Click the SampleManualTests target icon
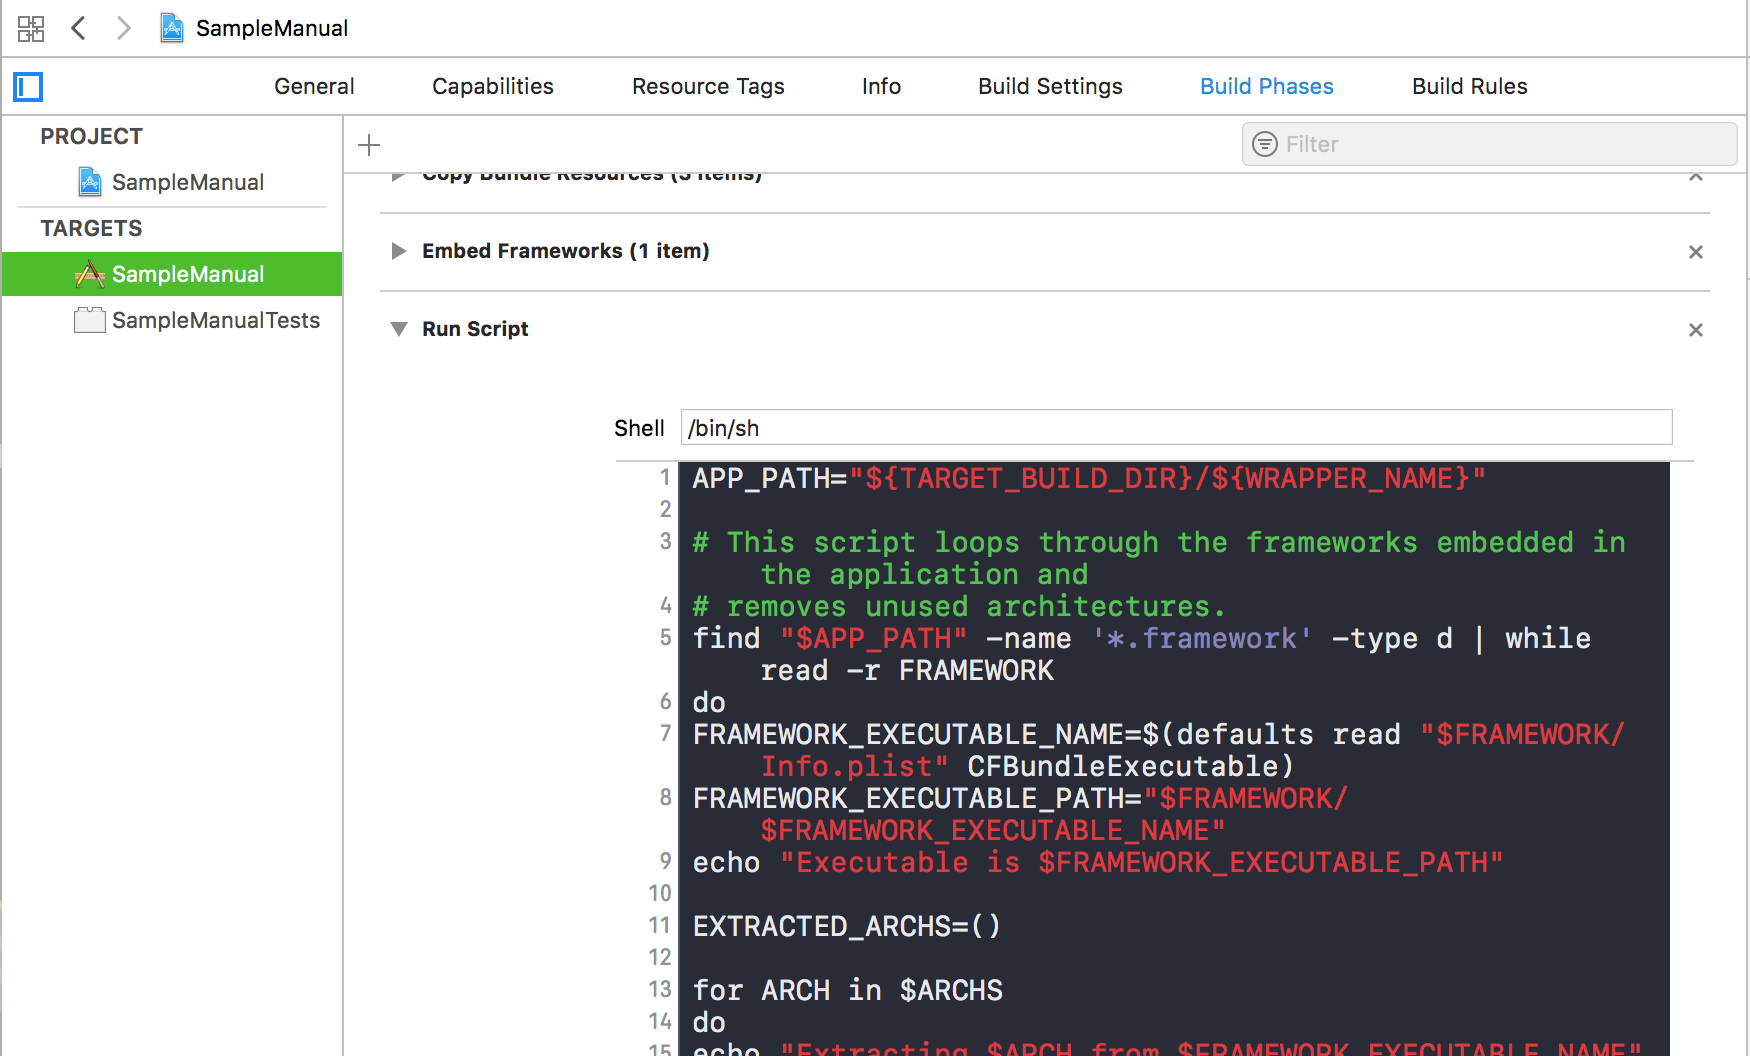Screen dimensions: 1750x1056 click(x=89, y=320)
